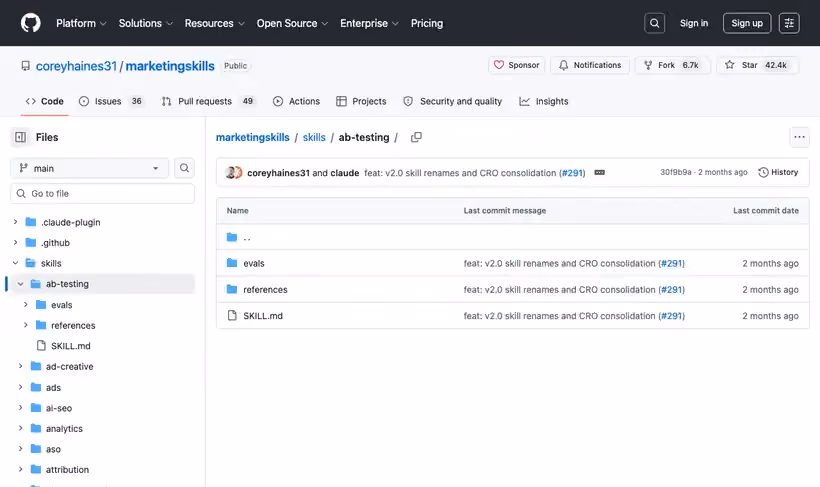This screenshot has width=820, height=487.
Task: Expand the .claude-plugin folder chevron
Action: 15,222
